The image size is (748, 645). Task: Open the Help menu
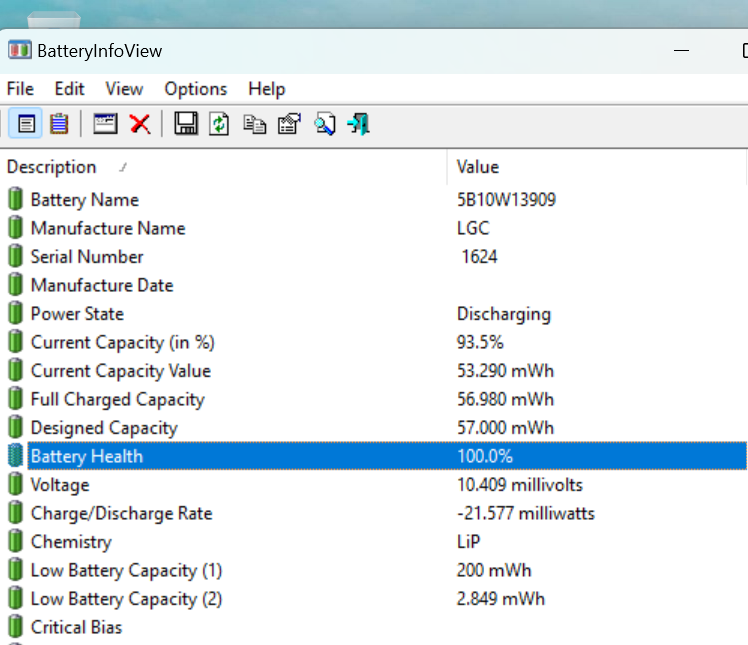267,89
